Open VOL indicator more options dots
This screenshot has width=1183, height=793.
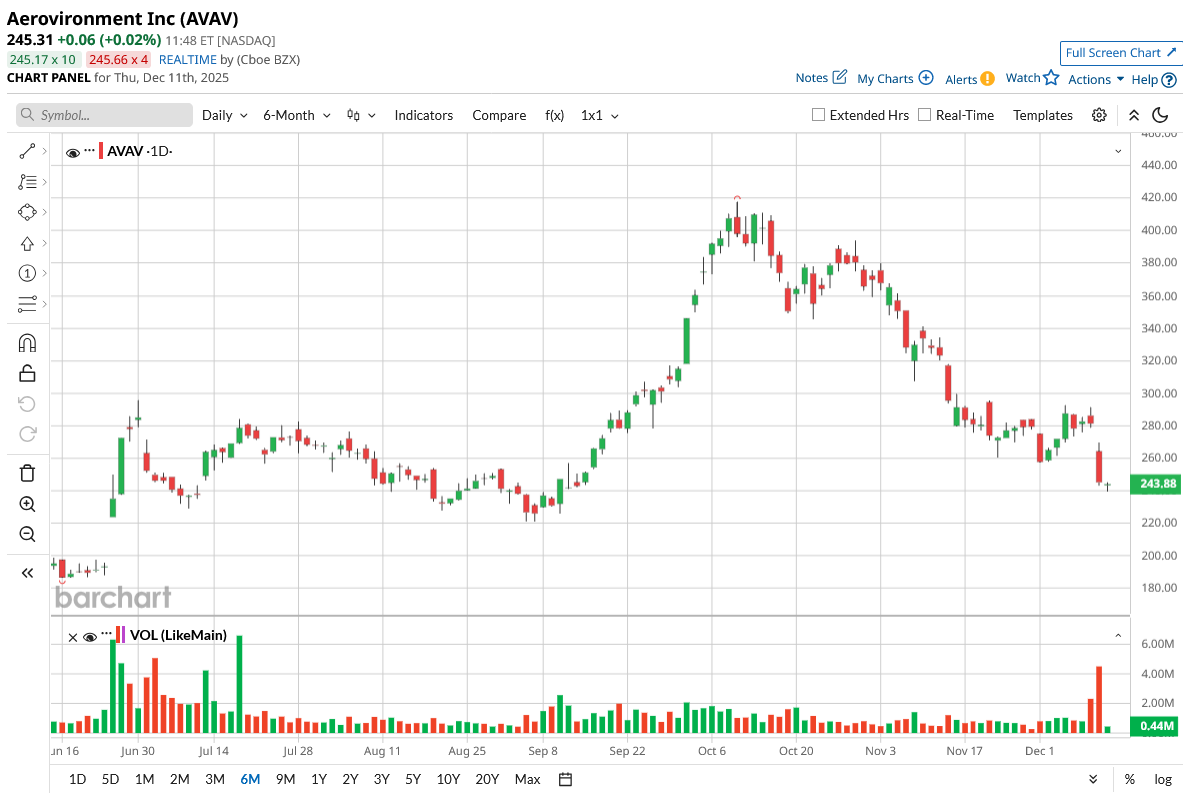click(x=106, y=634)
